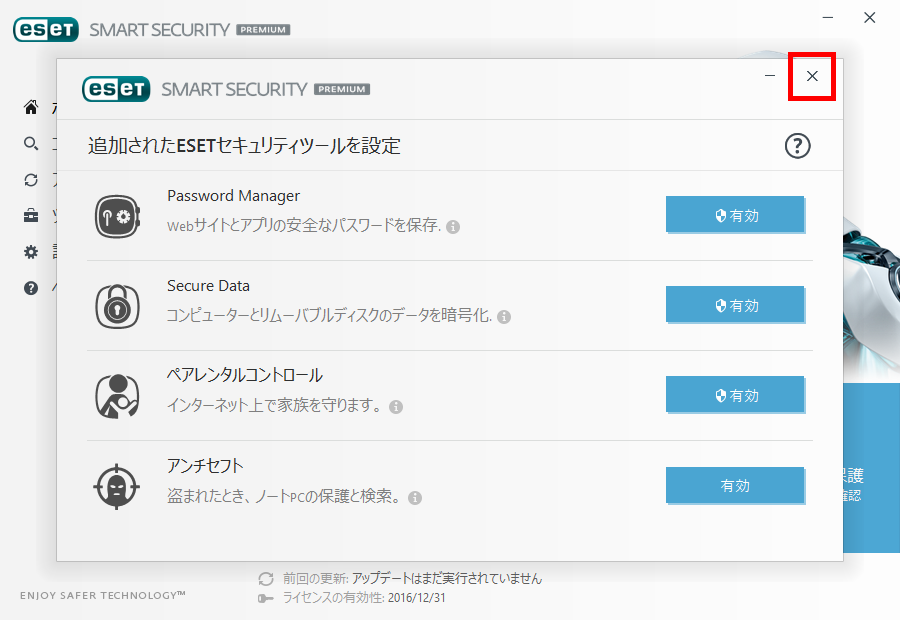This screenshot has width=900, height=620.
Task: Click the ペアレンタルコントロール title text
Action: point(245,375)
